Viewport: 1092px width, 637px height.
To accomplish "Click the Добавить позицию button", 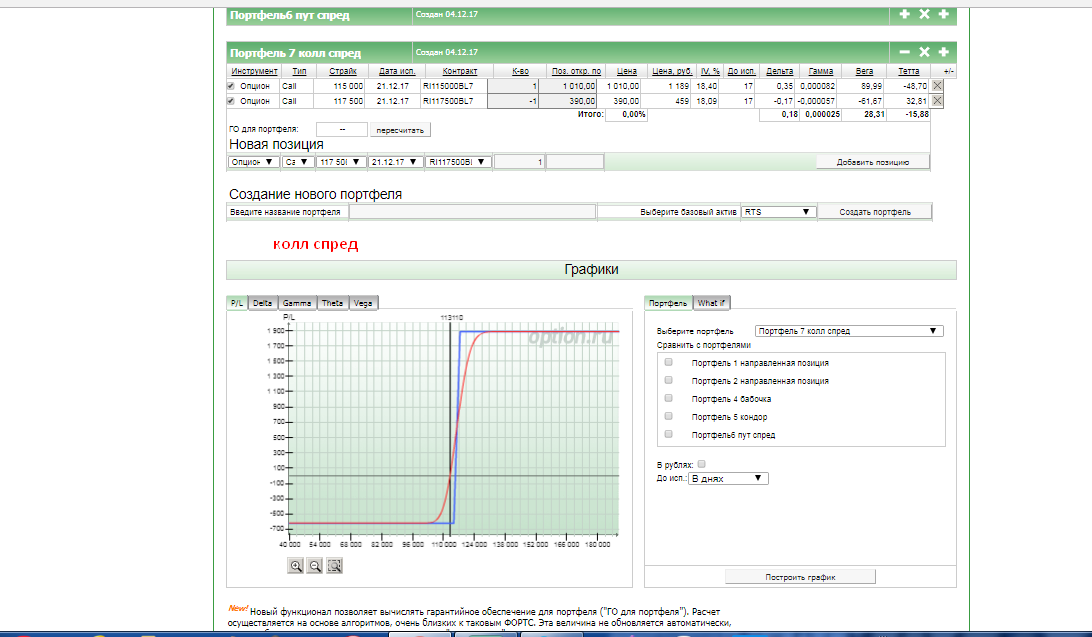I will pos(873,162).
